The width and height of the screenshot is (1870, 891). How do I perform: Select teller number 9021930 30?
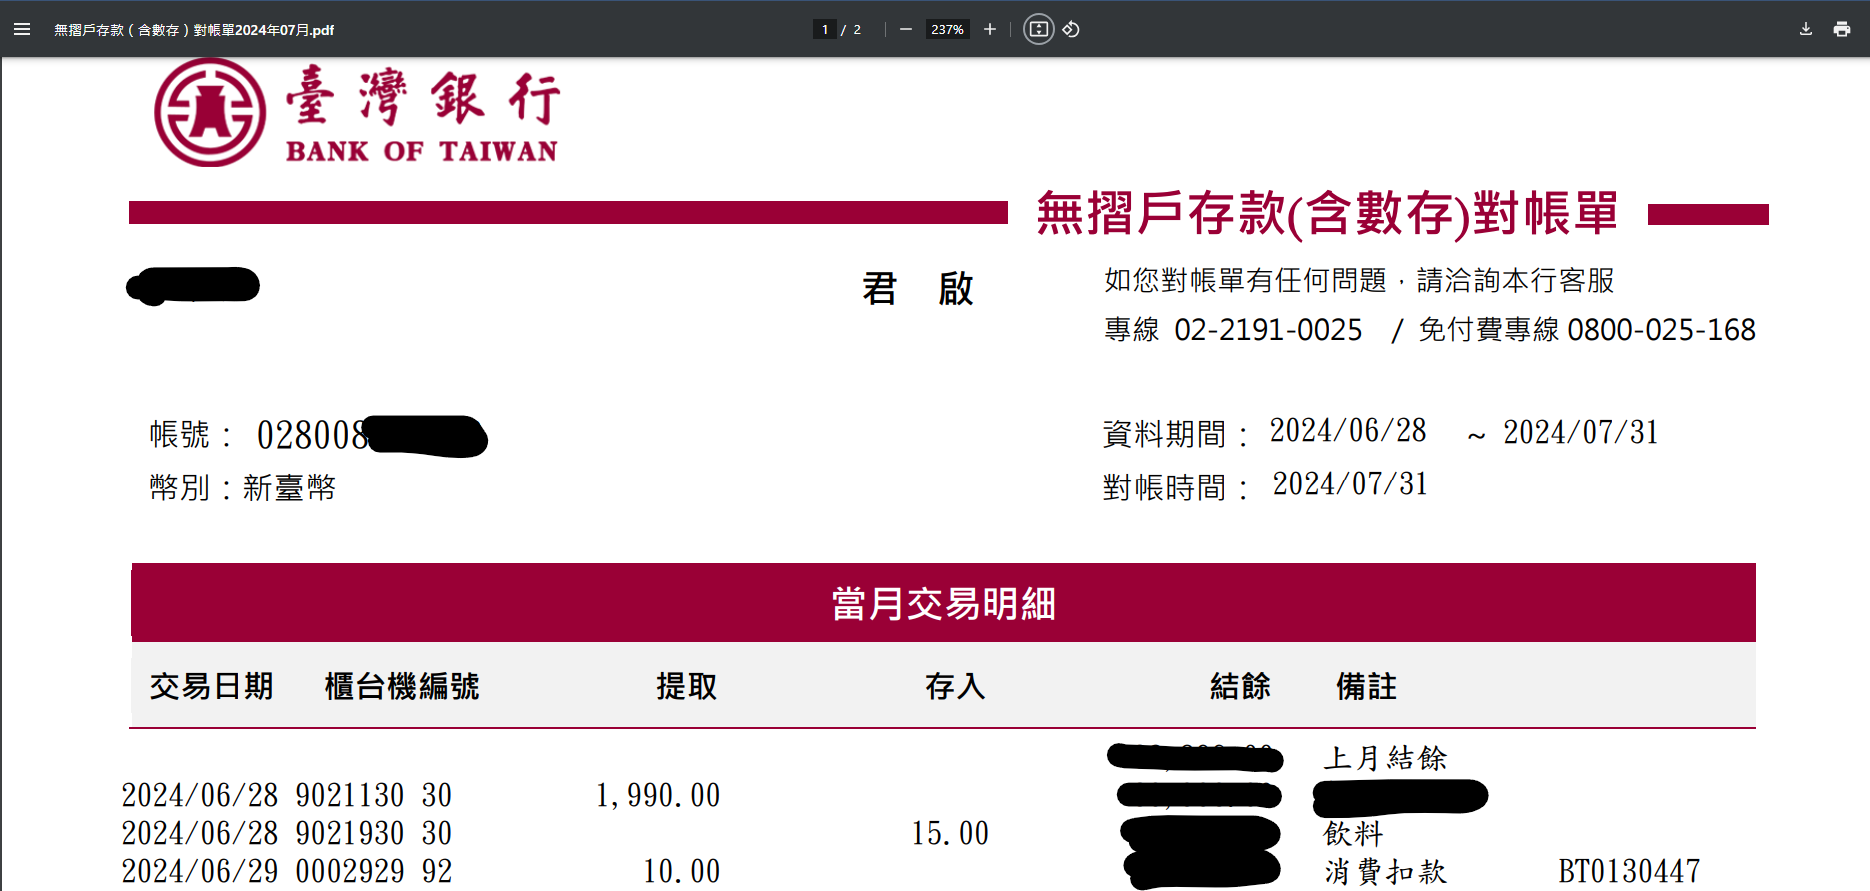pos(374,833)
